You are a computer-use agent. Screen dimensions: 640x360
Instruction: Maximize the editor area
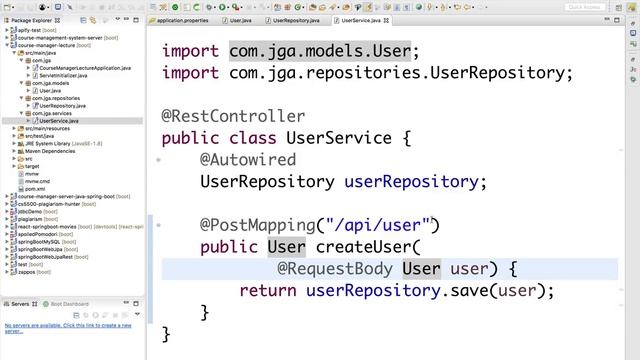pyautogui.click(x=617, y=20)
